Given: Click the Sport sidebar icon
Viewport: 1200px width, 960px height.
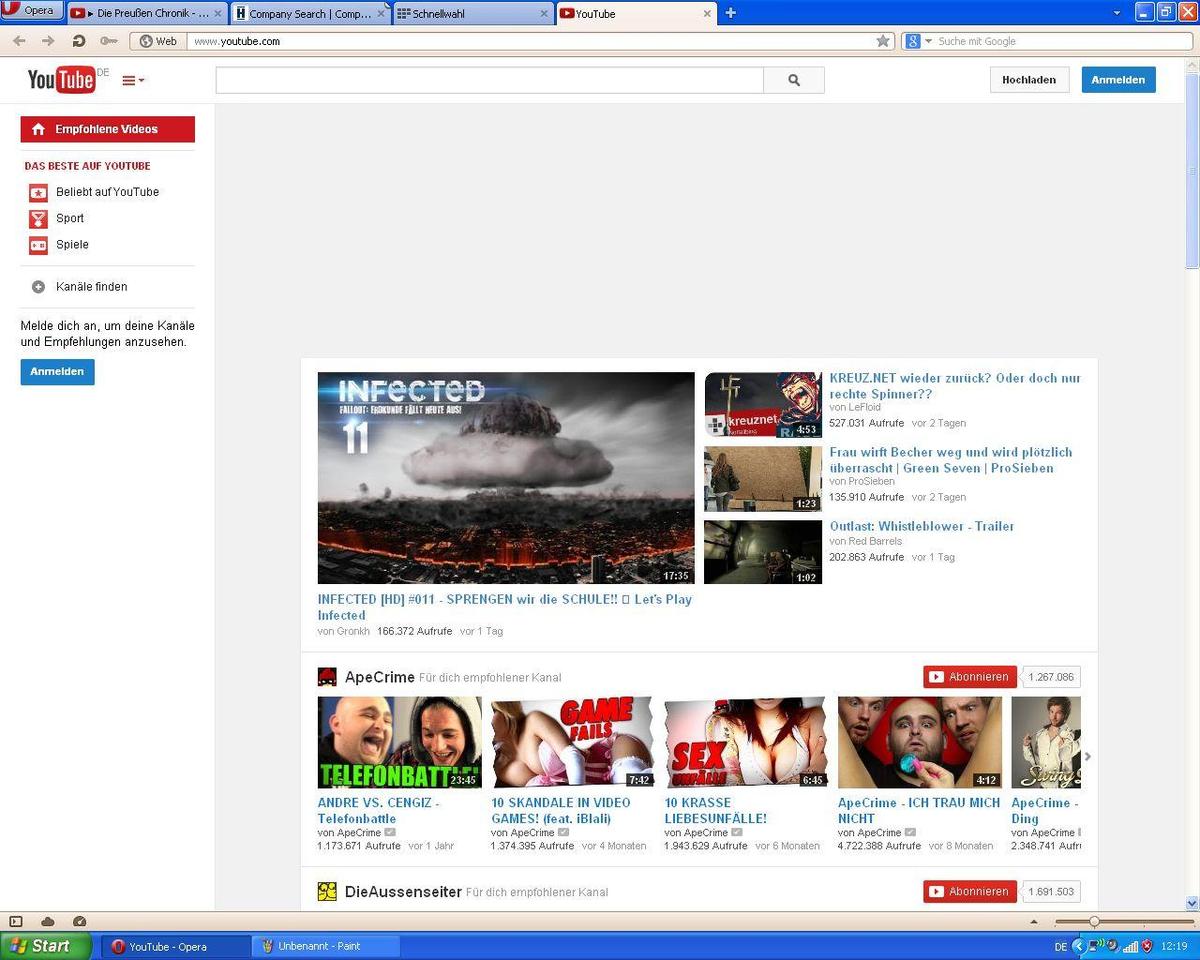Looking at the screenshot, I should click(x=38, y=218).
